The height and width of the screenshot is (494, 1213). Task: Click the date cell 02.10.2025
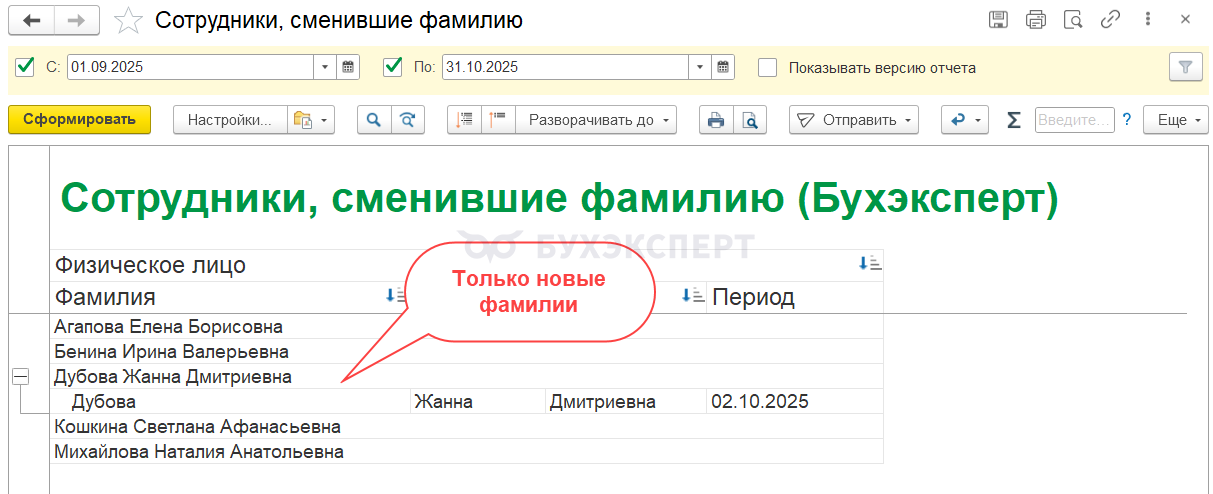[x=795, y=402]
